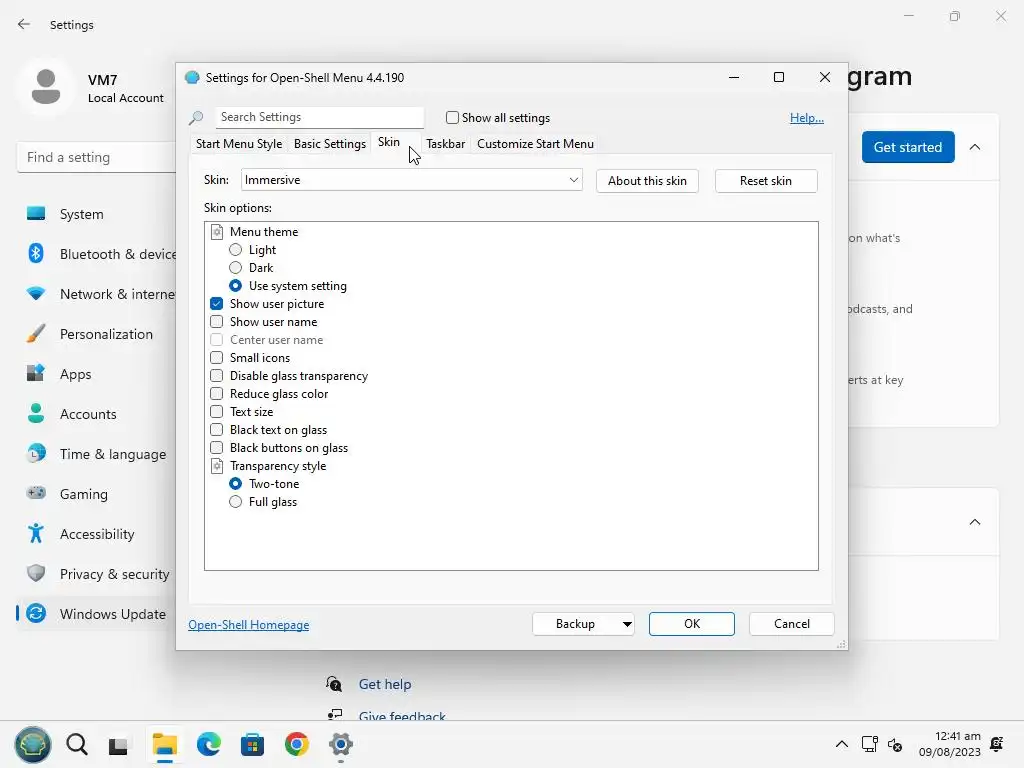Viewport: 1024px width, 768px height.
Task: Uncheck Show user picture
Action: point(216,304)
